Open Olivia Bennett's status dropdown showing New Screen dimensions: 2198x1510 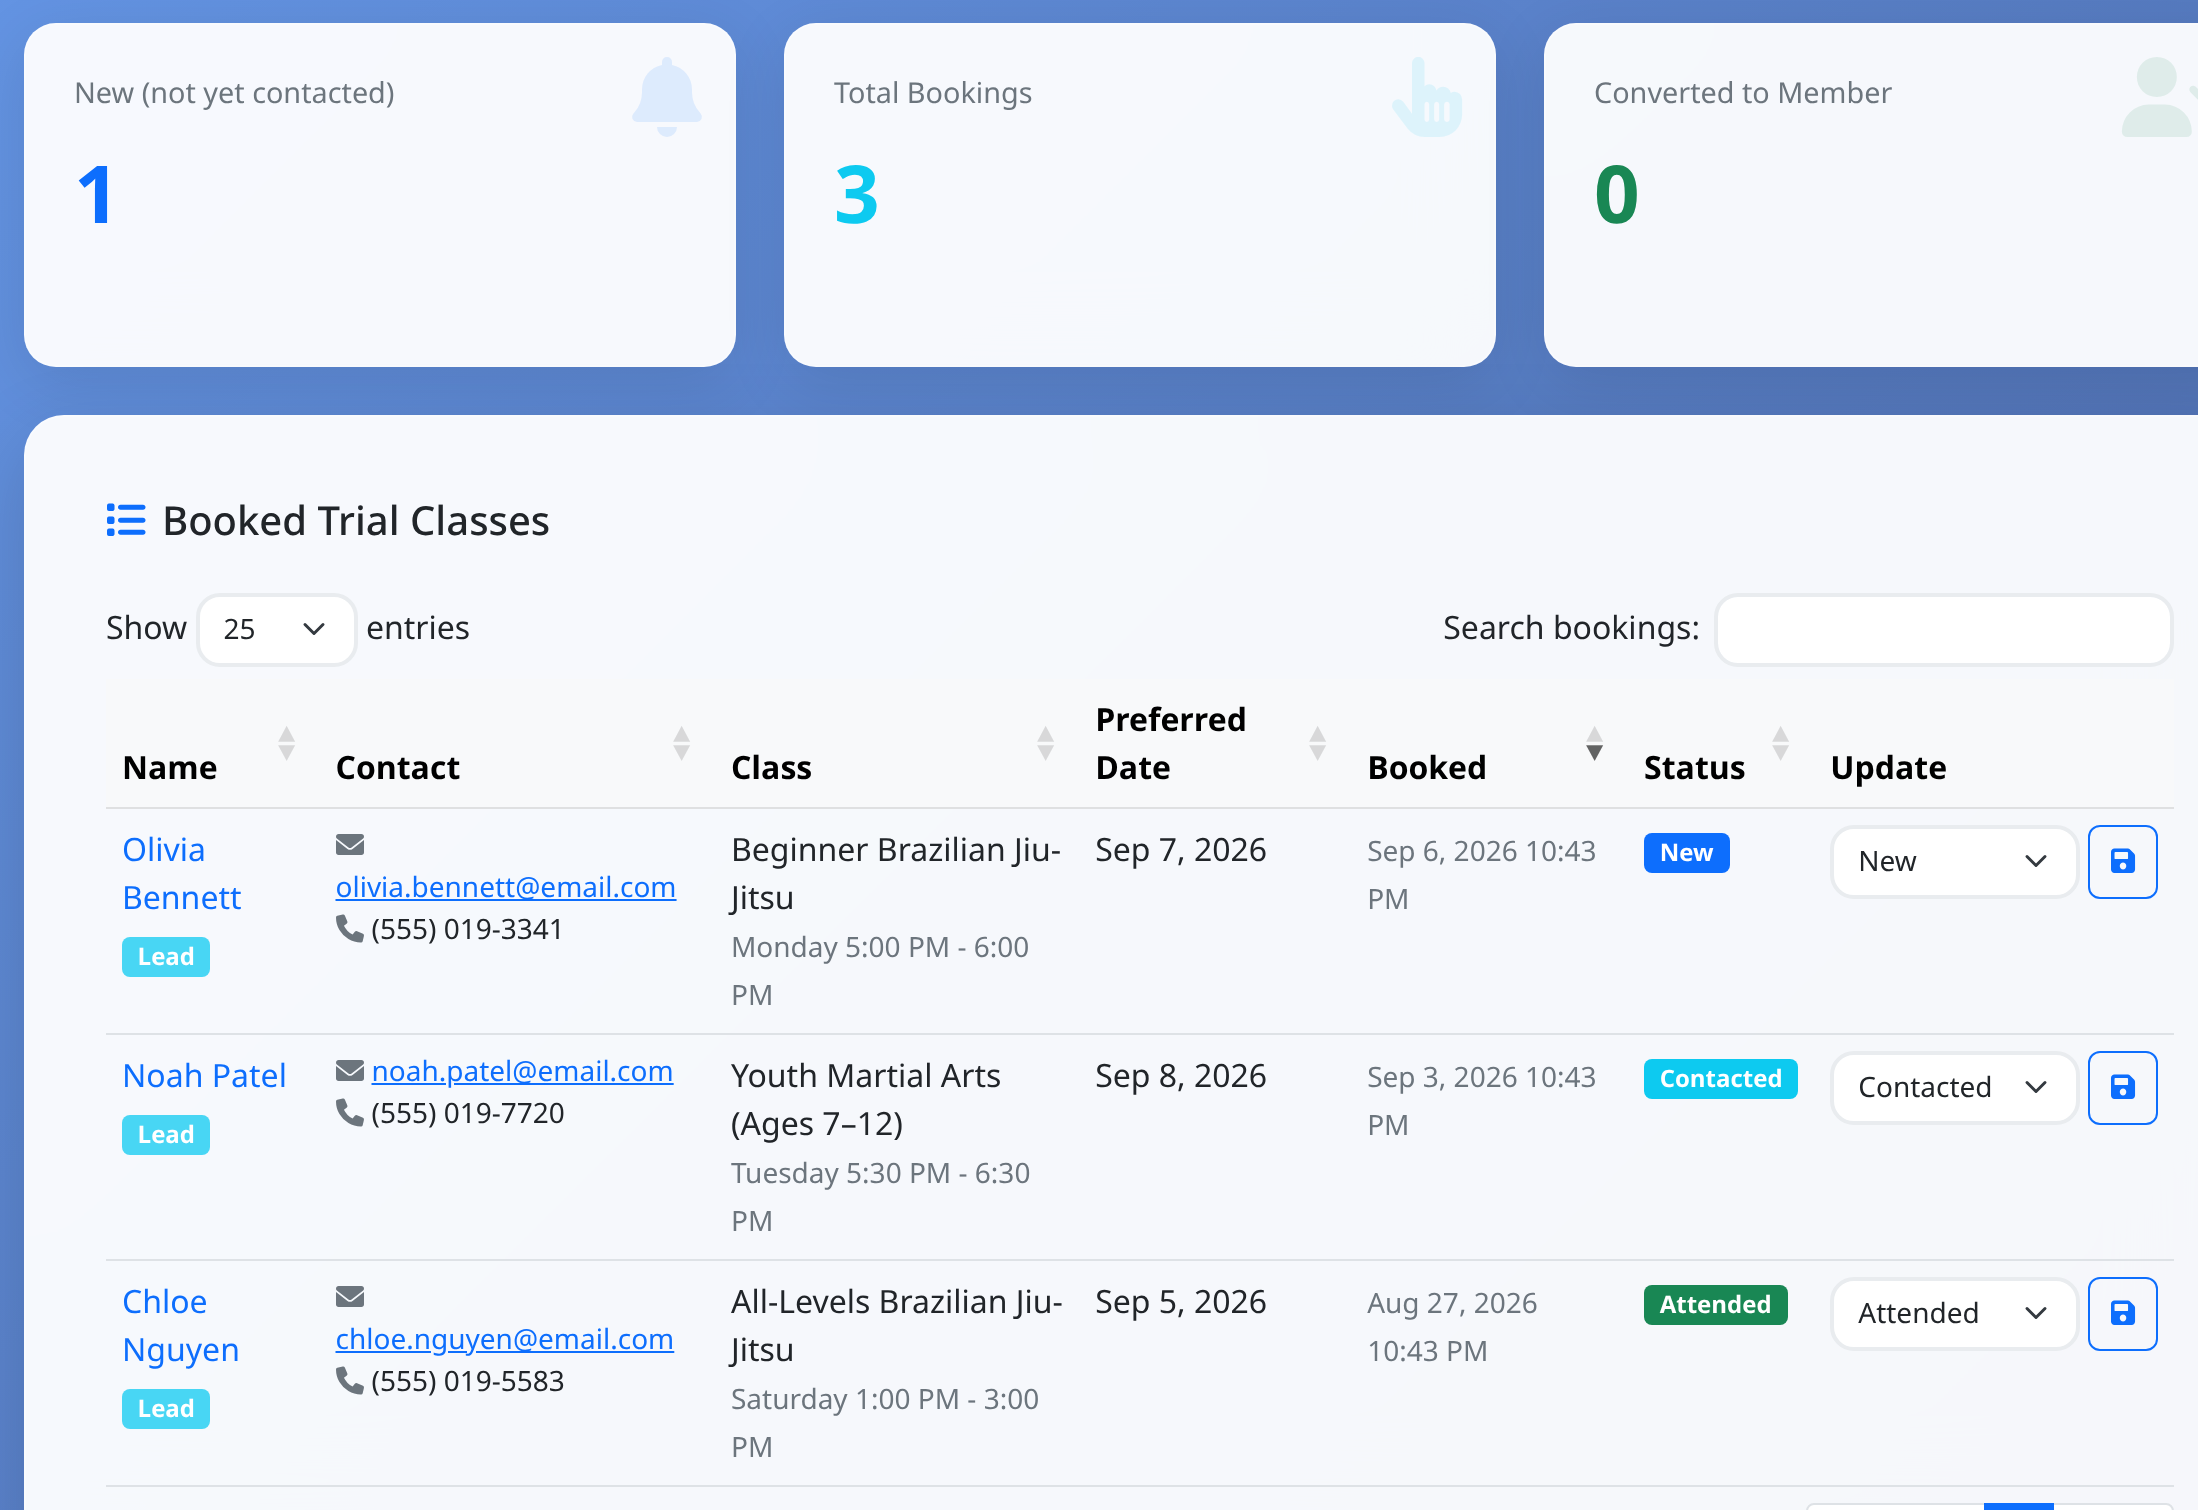pyautogui.click(x=1954, y=861)
